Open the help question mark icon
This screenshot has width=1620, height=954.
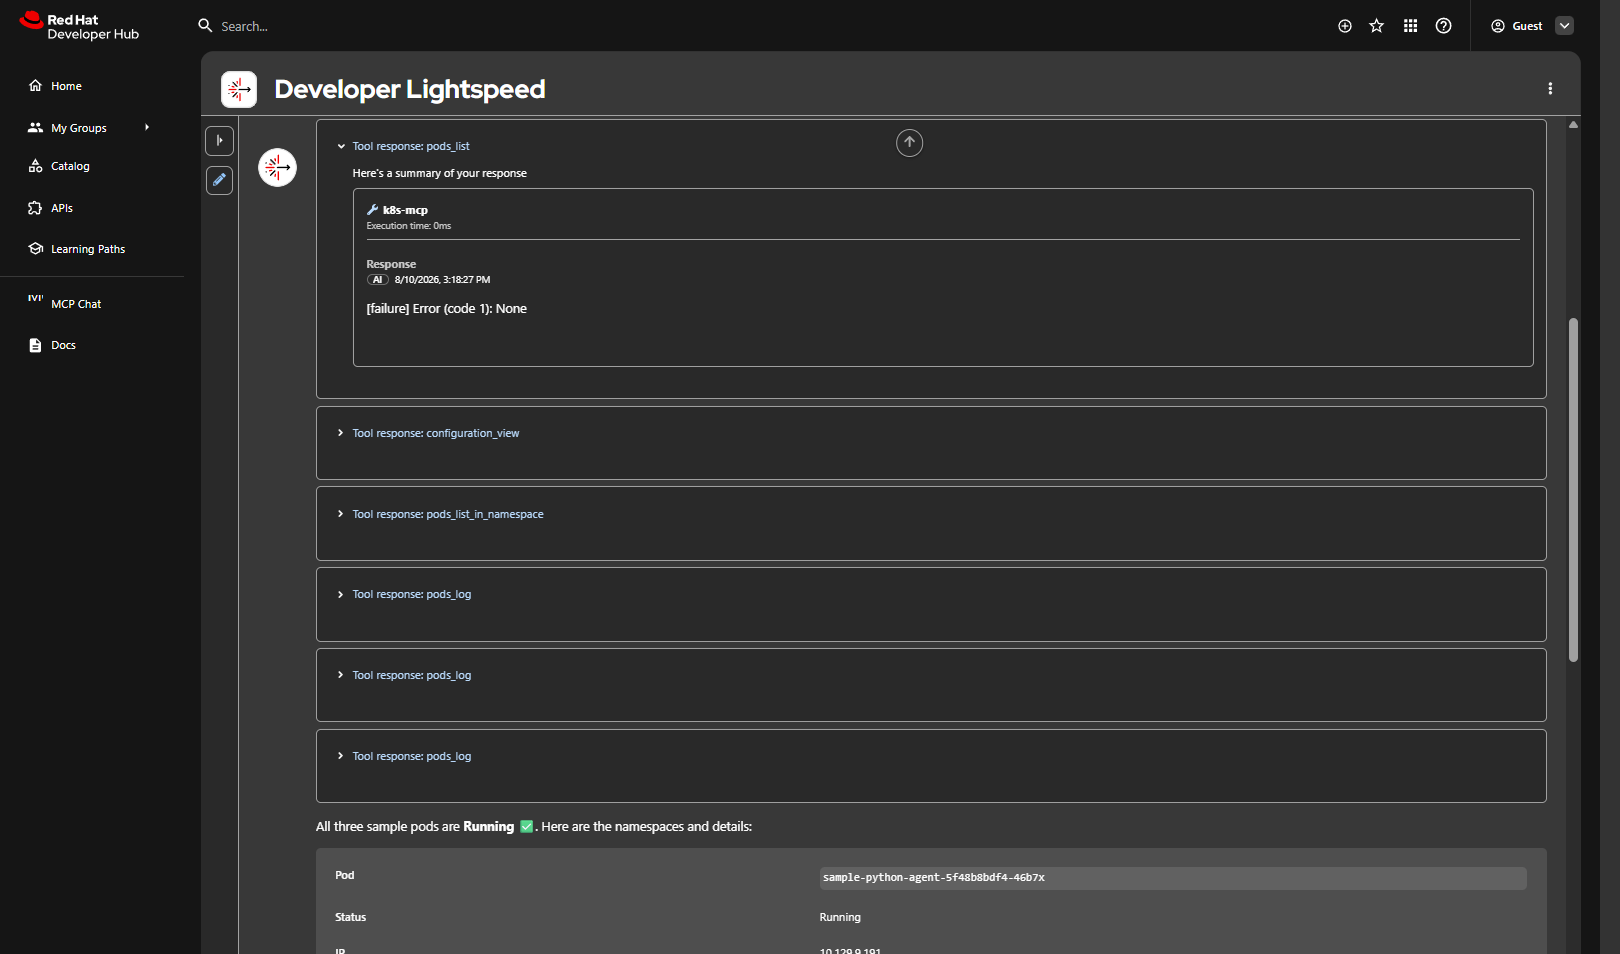(x=1443, y=26)
